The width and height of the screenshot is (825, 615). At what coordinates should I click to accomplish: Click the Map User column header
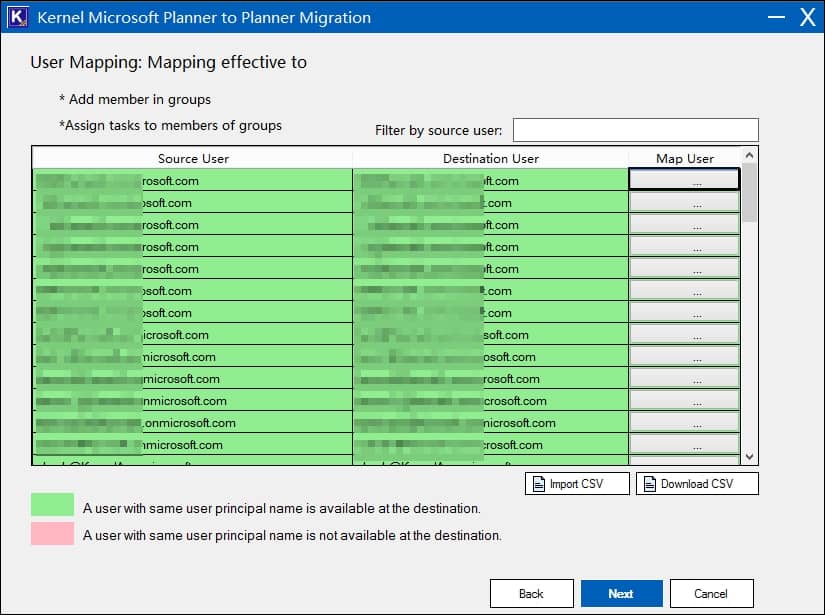click(x=685, y=158)
